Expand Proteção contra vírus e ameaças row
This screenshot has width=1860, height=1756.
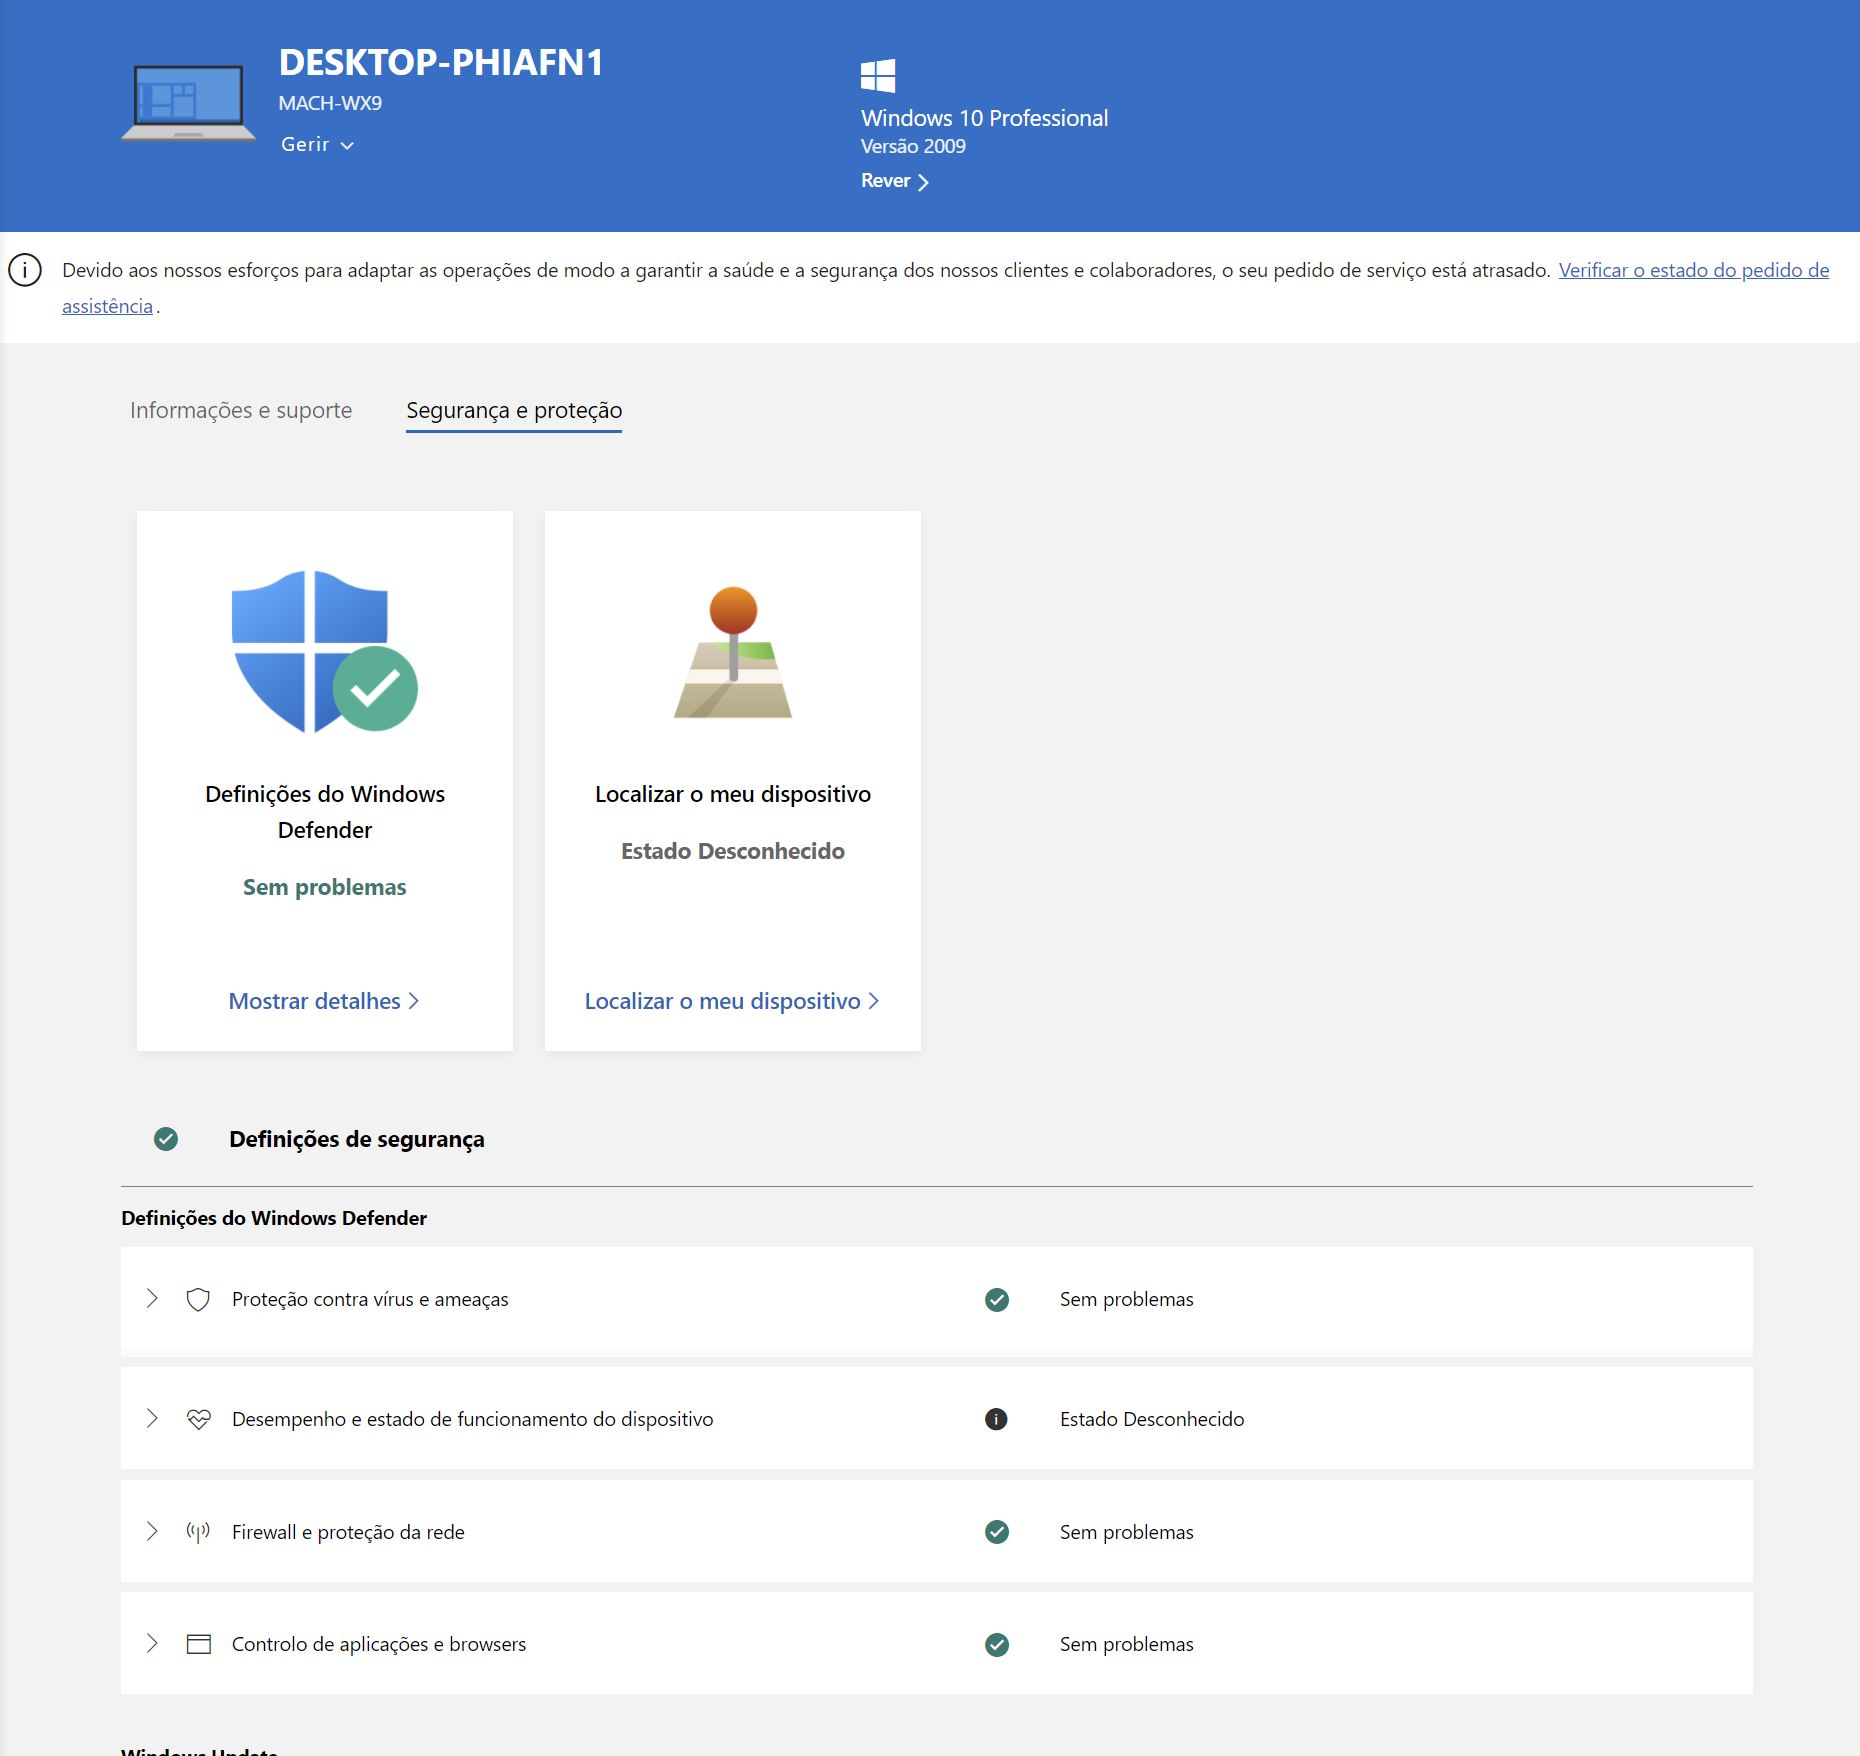tap(152, 1298)
